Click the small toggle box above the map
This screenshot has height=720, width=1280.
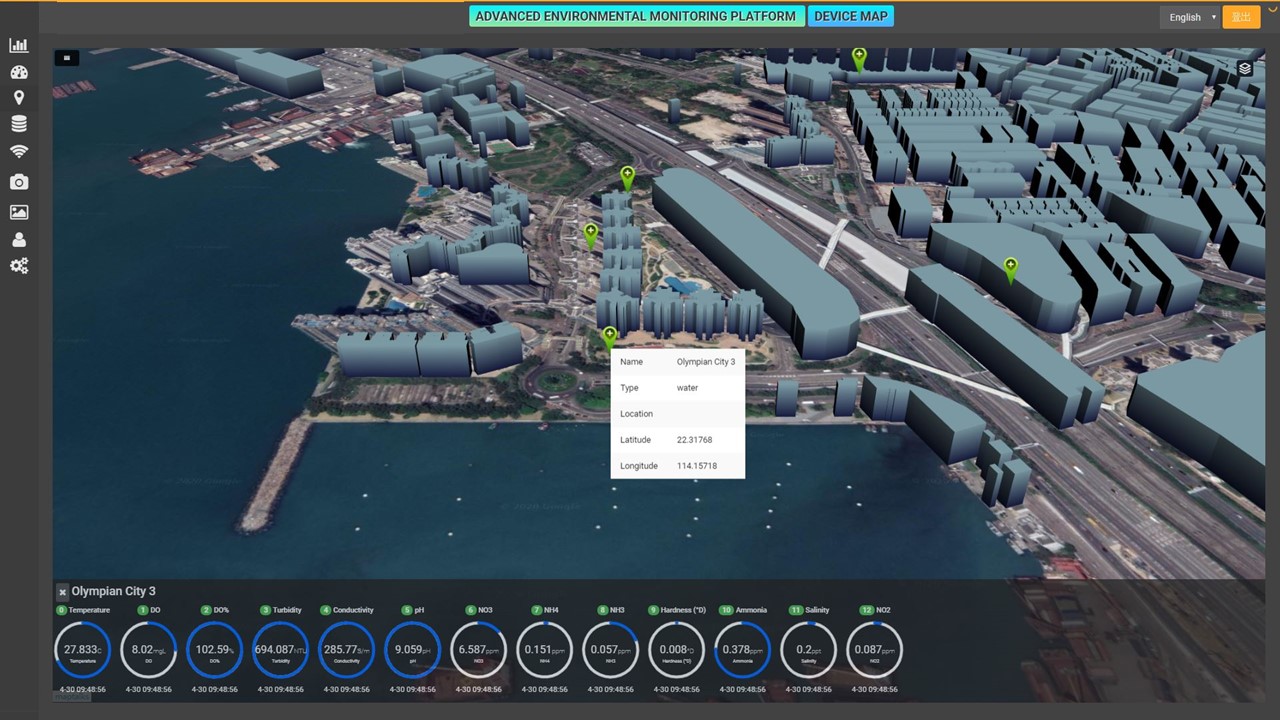(x=66, y=57)
